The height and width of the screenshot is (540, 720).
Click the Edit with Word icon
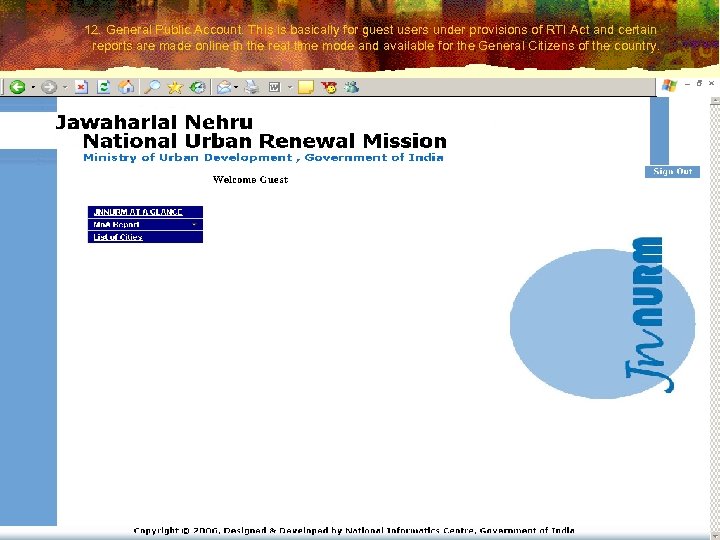[x=274, y=87]
